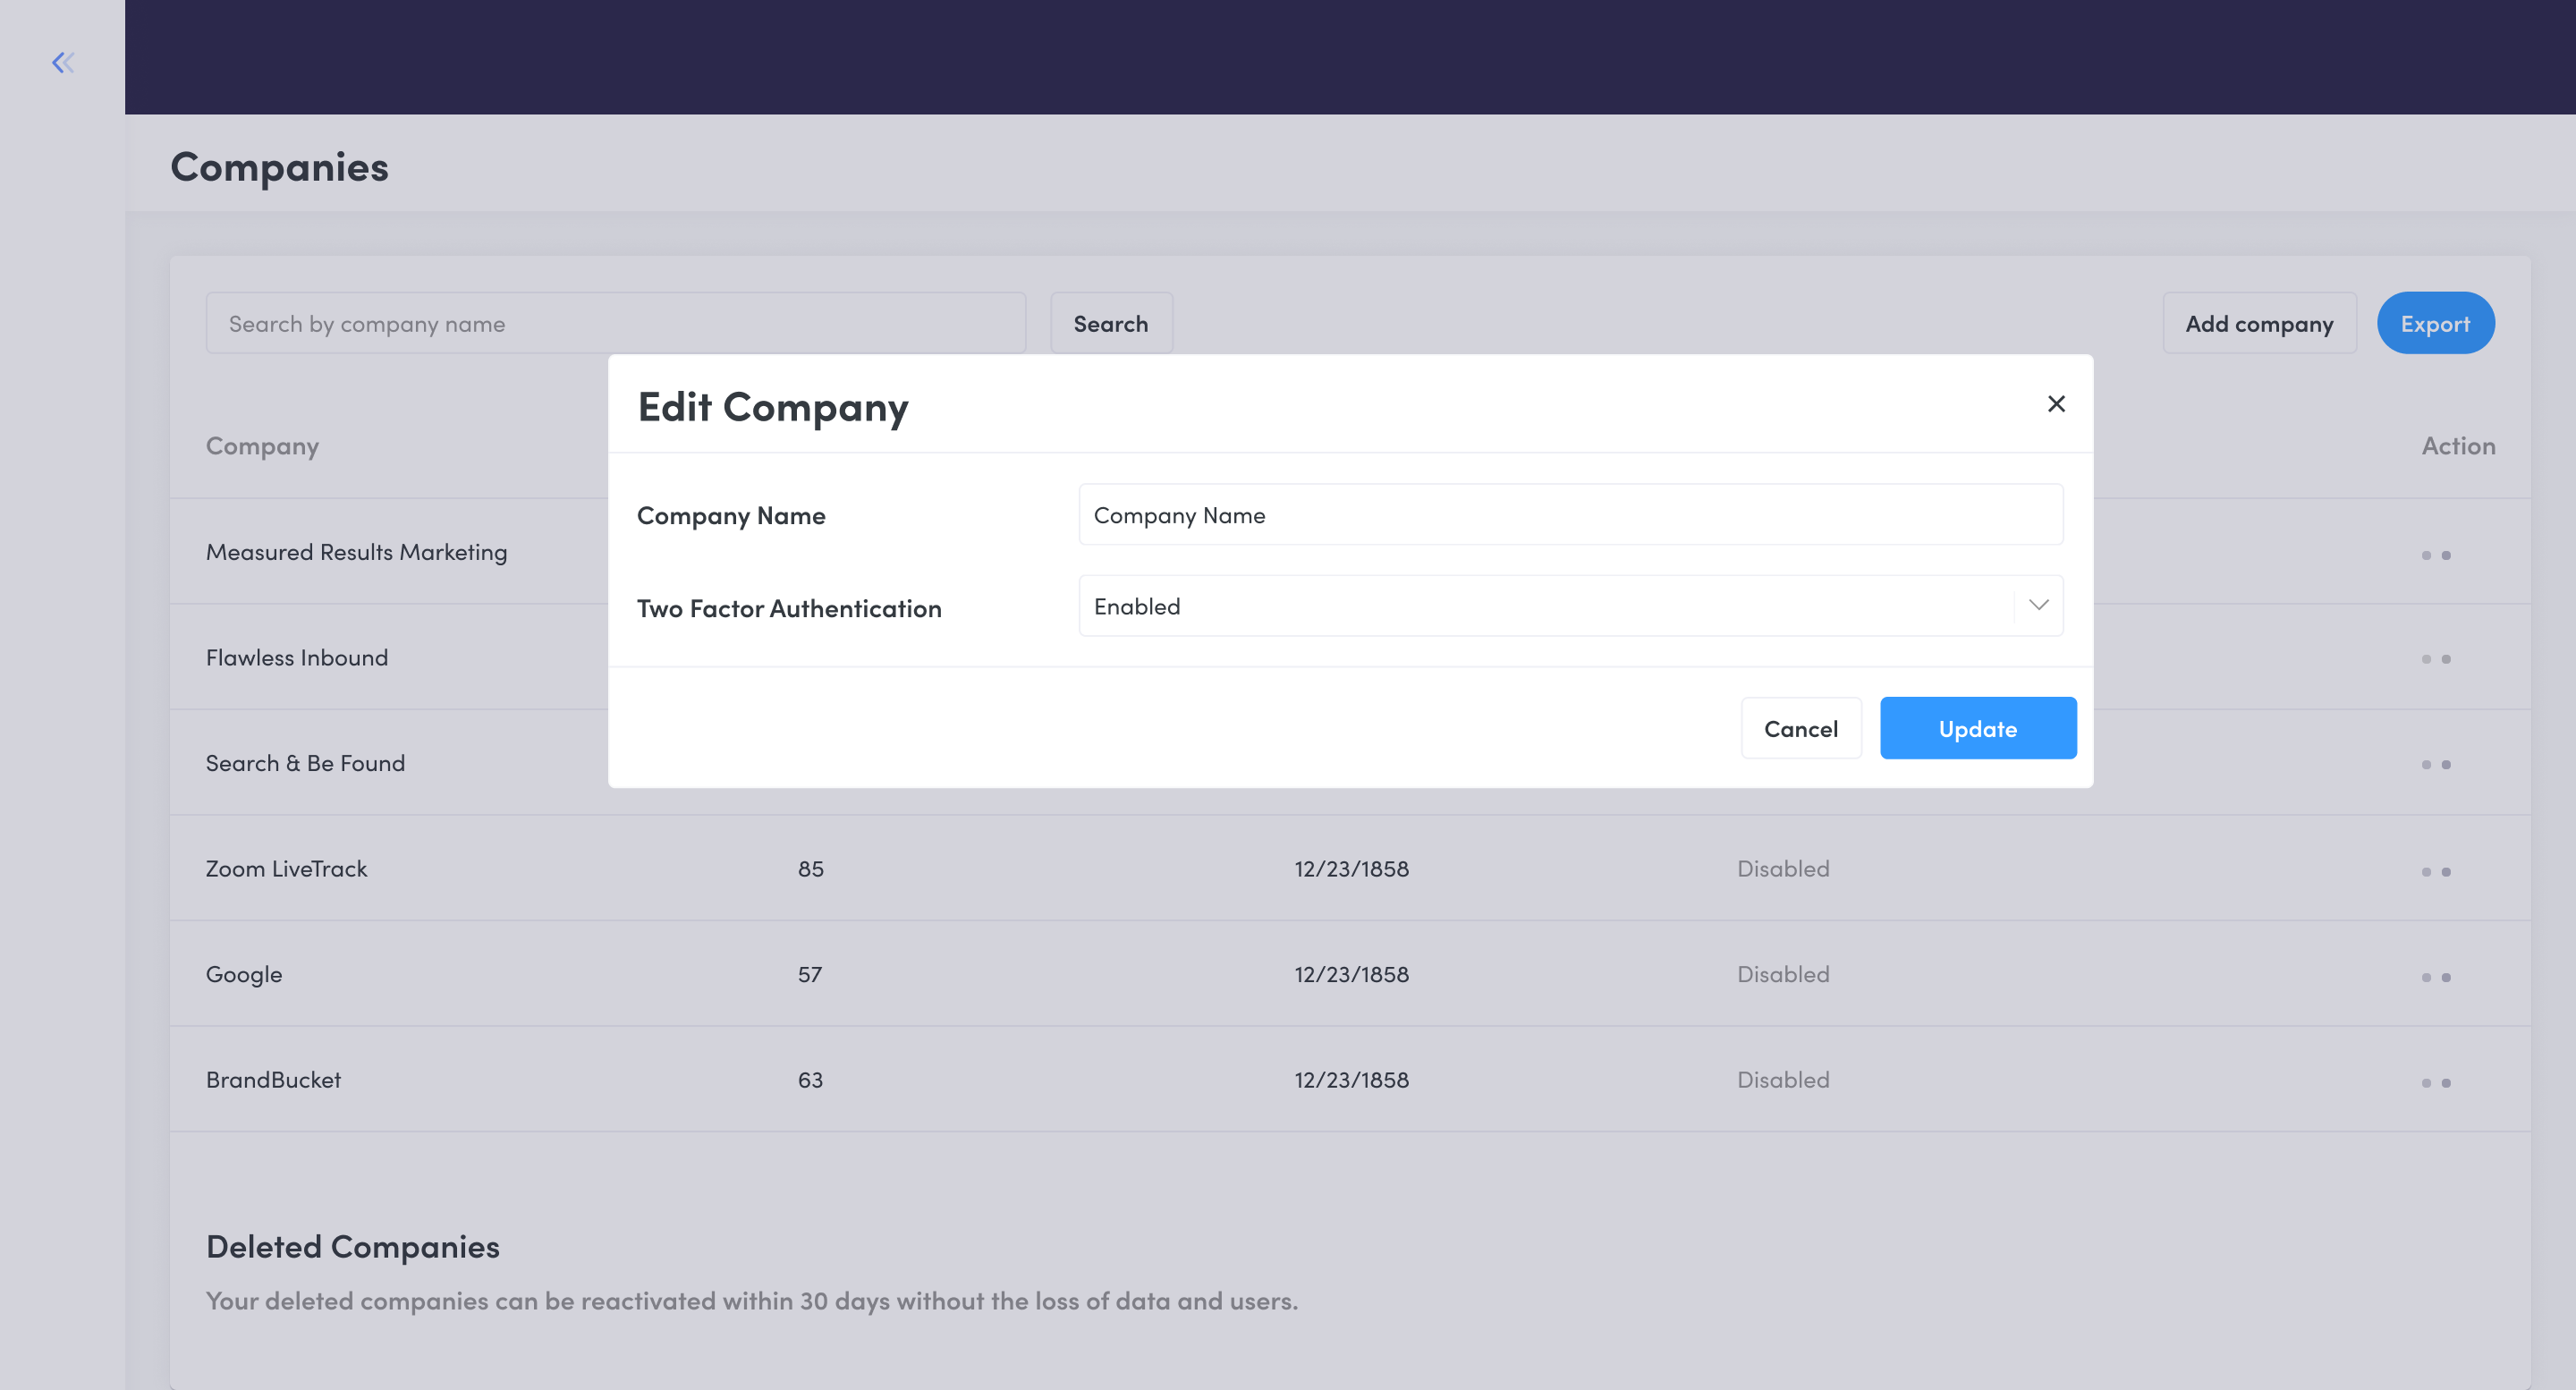Open actions menu for Zoom LiveTrack
The height and width of the screenshot is (1390, 2576).
[x=2435, y=872]
